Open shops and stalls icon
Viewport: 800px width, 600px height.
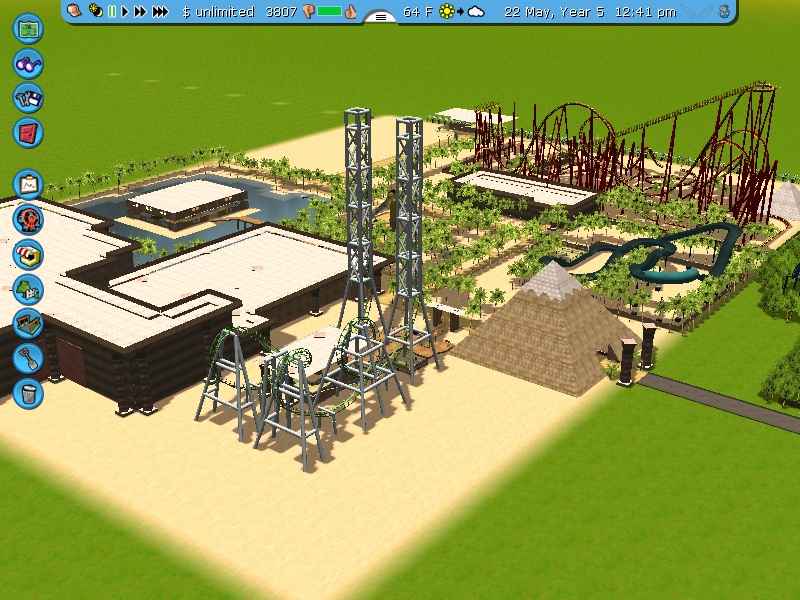(x=28, y=254)
